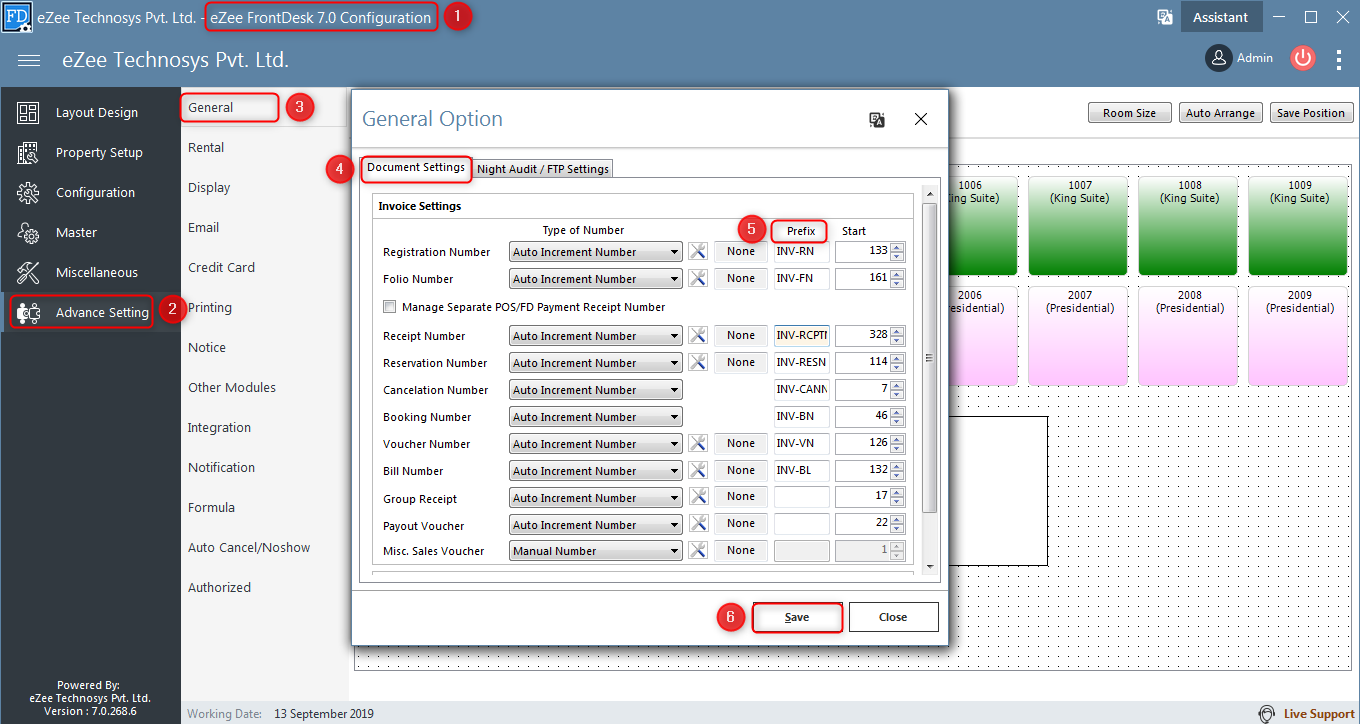The width and height of the screenshot is (1360, 724).
Task: Click Reservation Number settings tool icon
Action: [698, 363]
